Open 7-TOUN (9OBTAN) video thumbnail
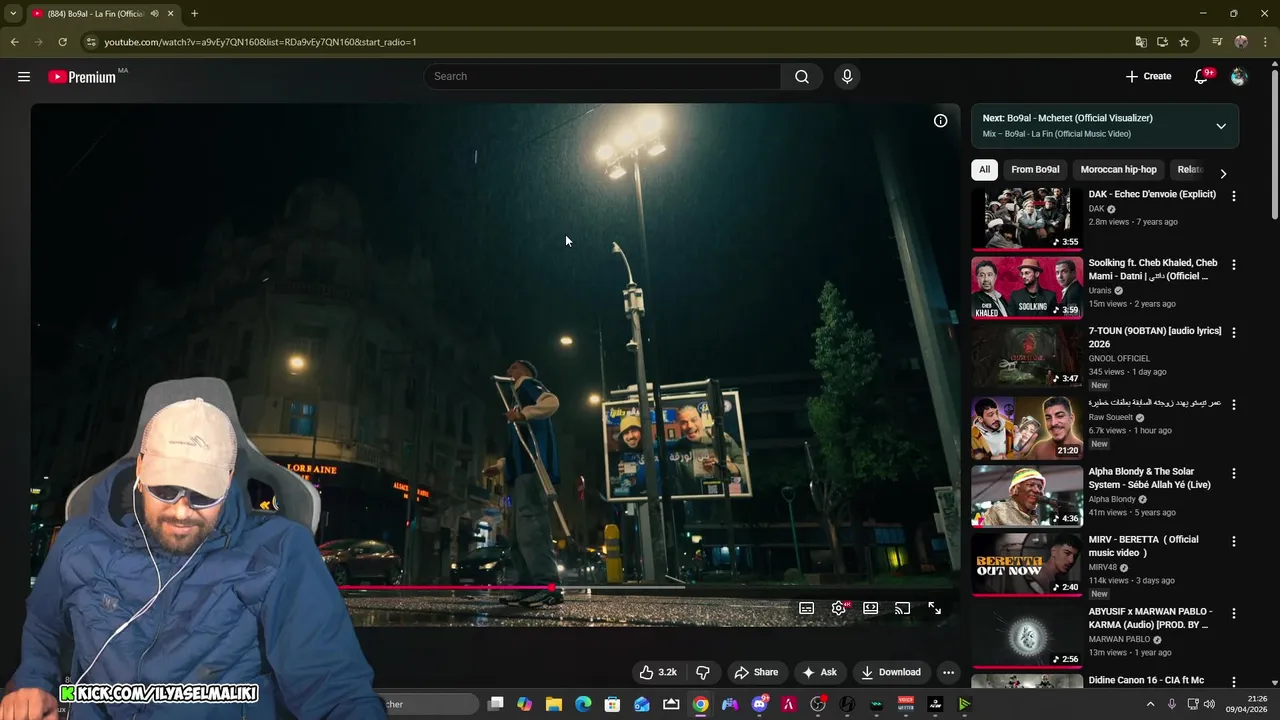1280x720 pixels. pos(1027,356)
